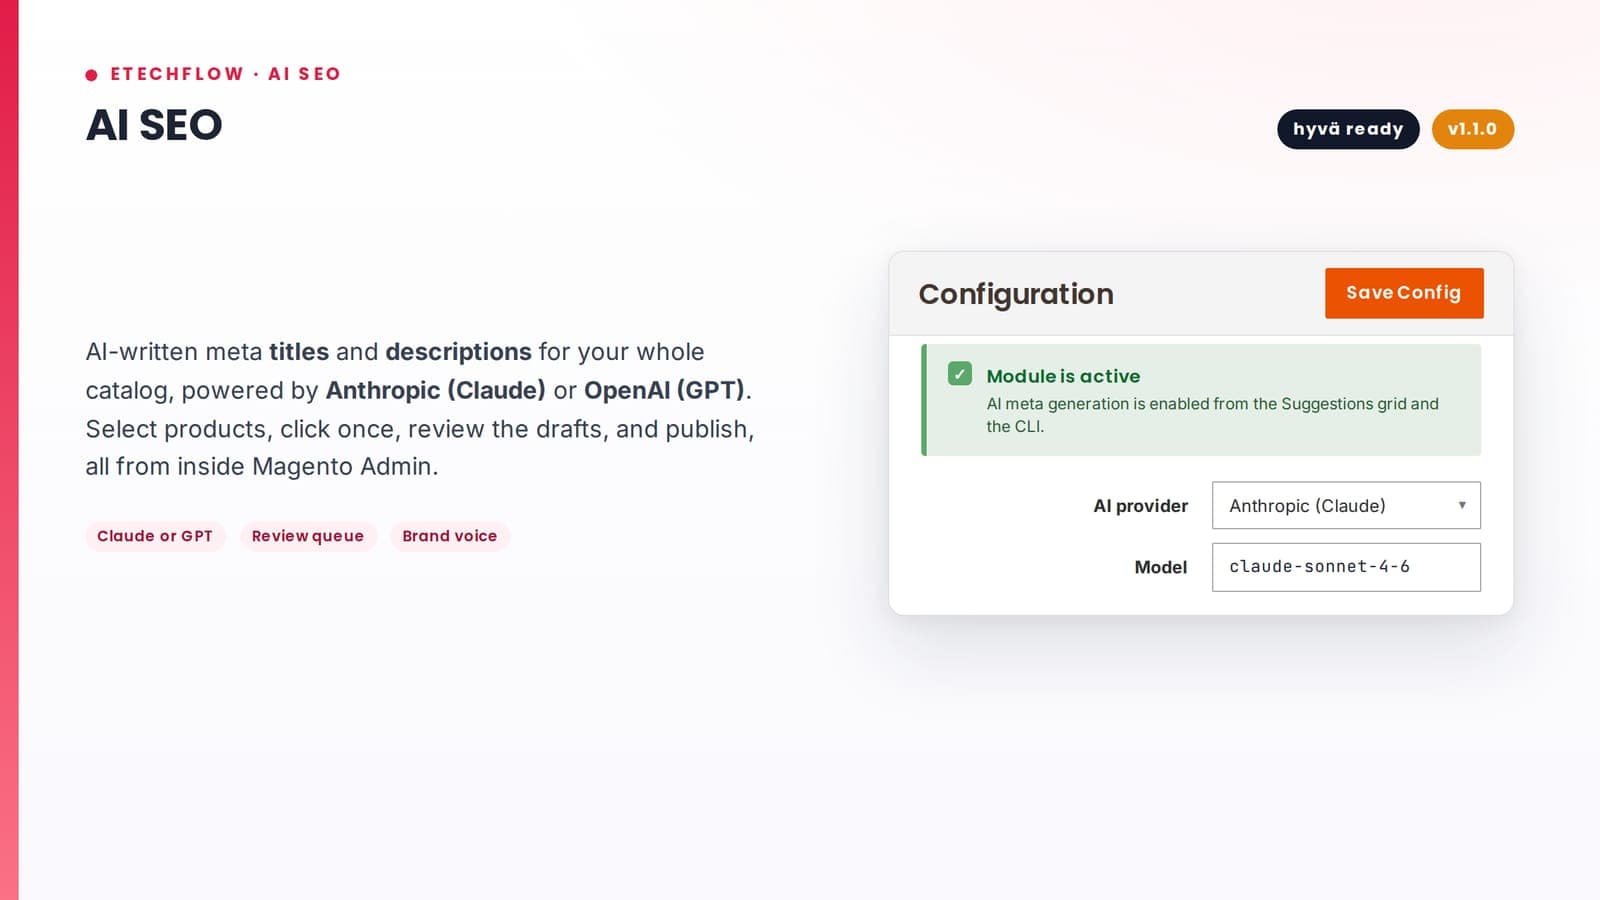
Task: Click the red dot before ETECHFLOW
Action: [x=92, y=75]
